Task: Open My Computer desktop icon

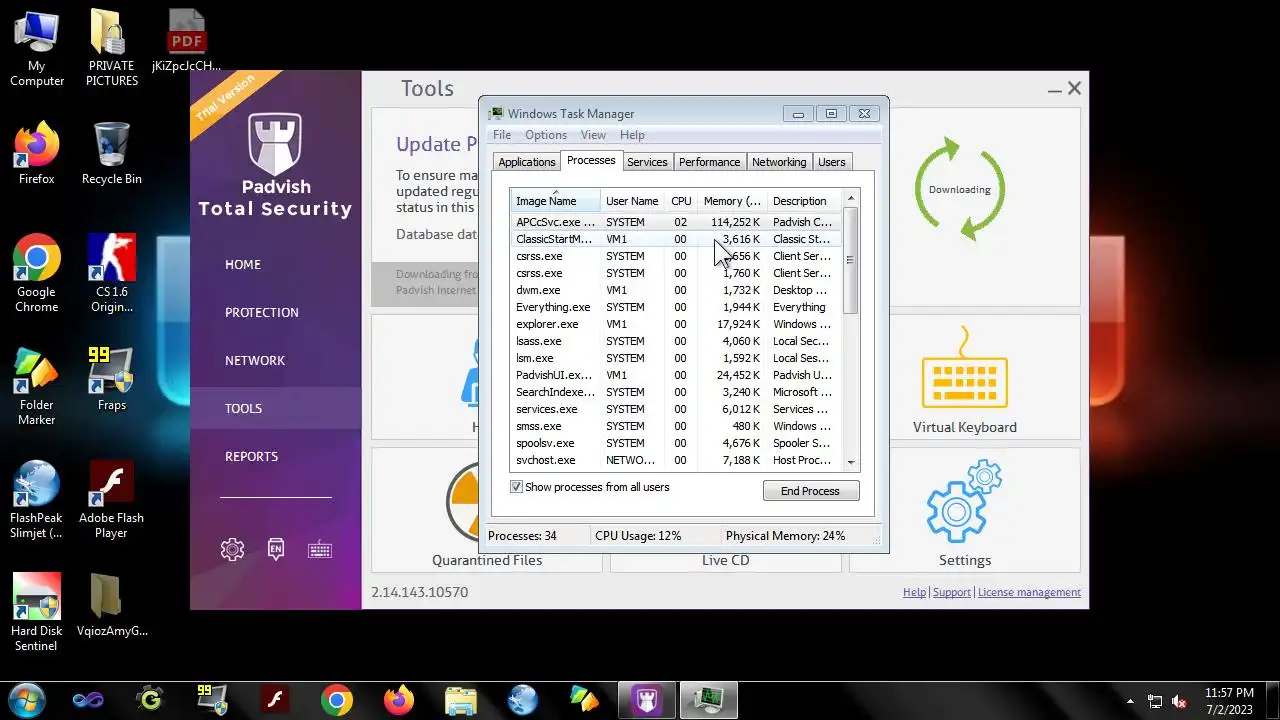Action: [x=37, y=48]
